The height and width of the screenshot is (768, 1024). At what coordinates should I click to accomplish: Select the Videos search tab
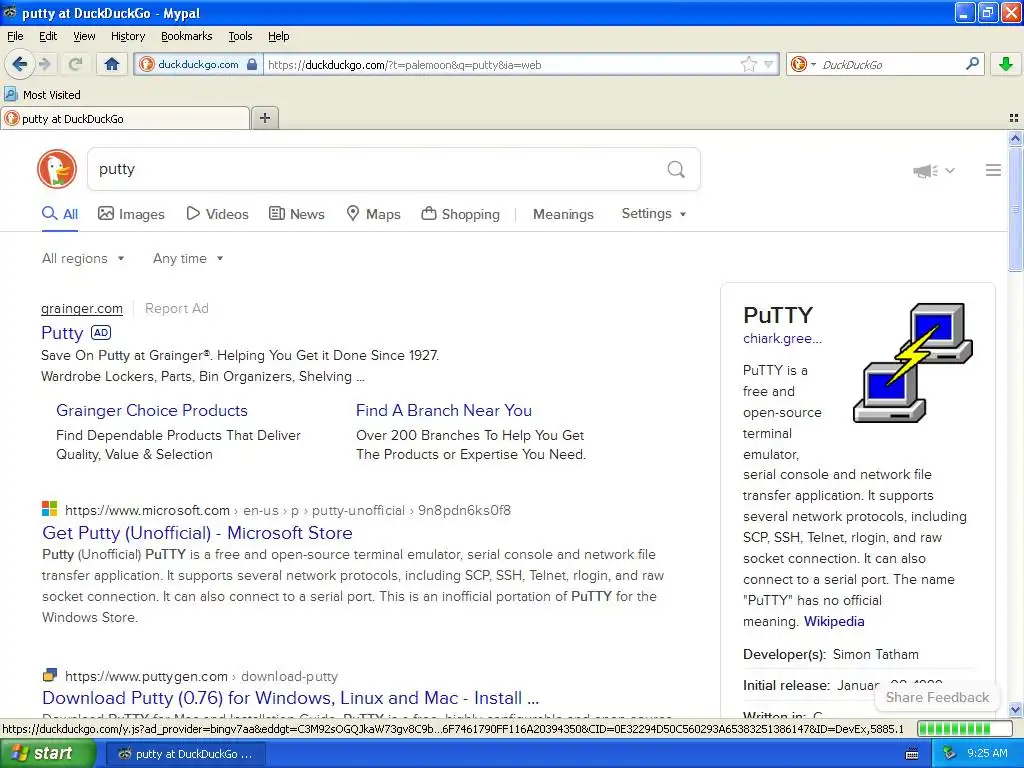point(217,214)
